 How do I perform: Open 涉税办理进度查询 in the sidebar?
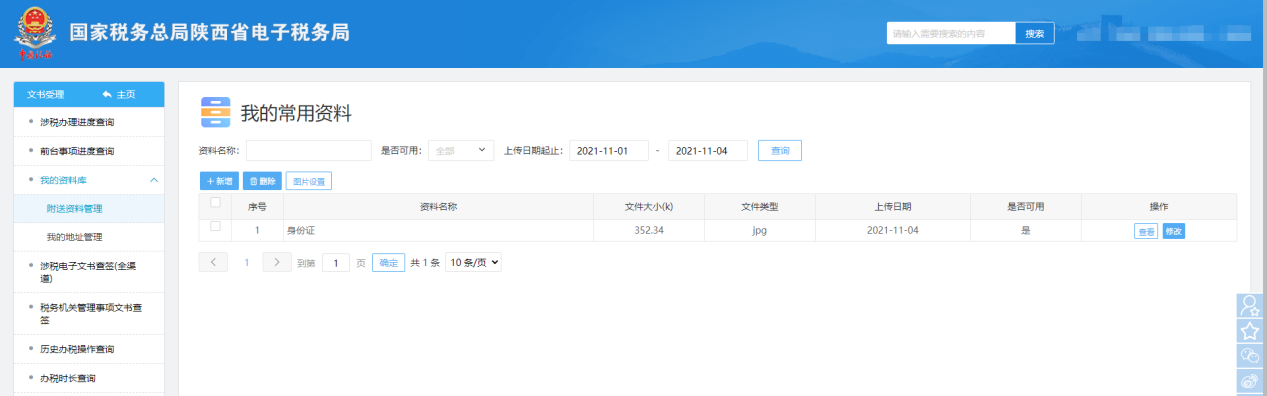(x=77, y=122)
